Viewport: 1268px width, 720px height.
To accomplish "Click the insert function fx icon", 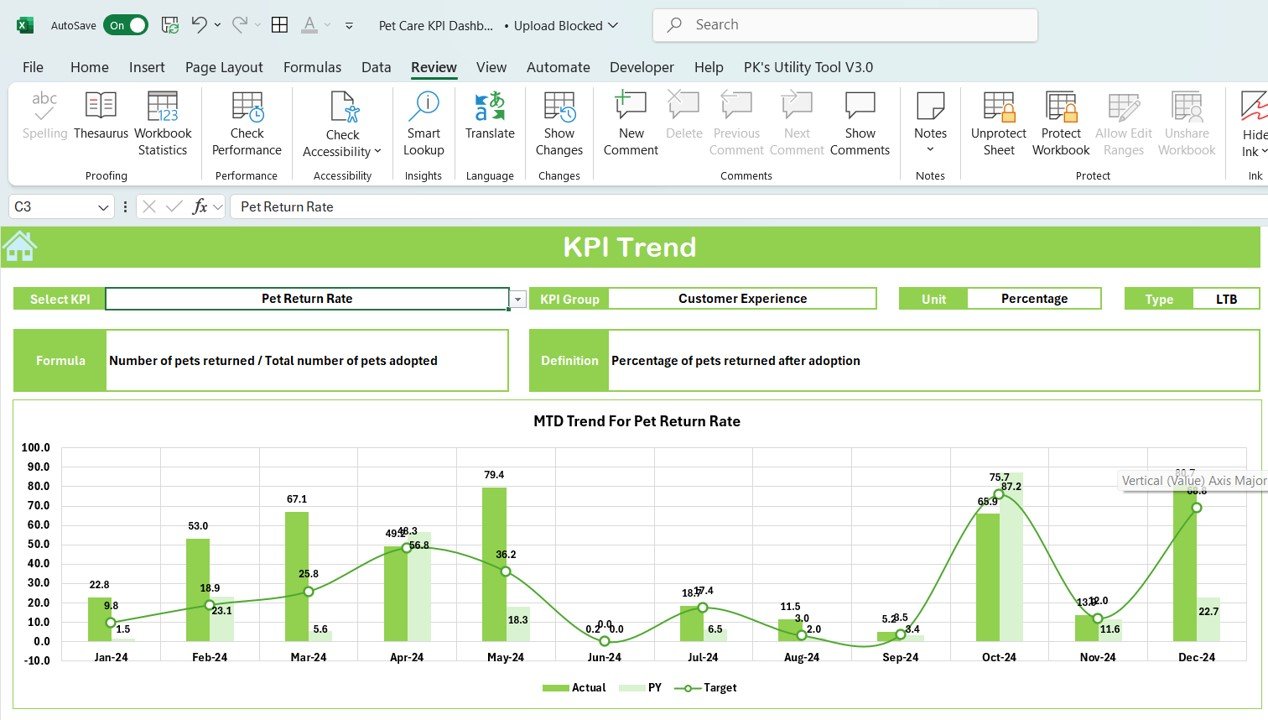I will (x=200, y=206).
